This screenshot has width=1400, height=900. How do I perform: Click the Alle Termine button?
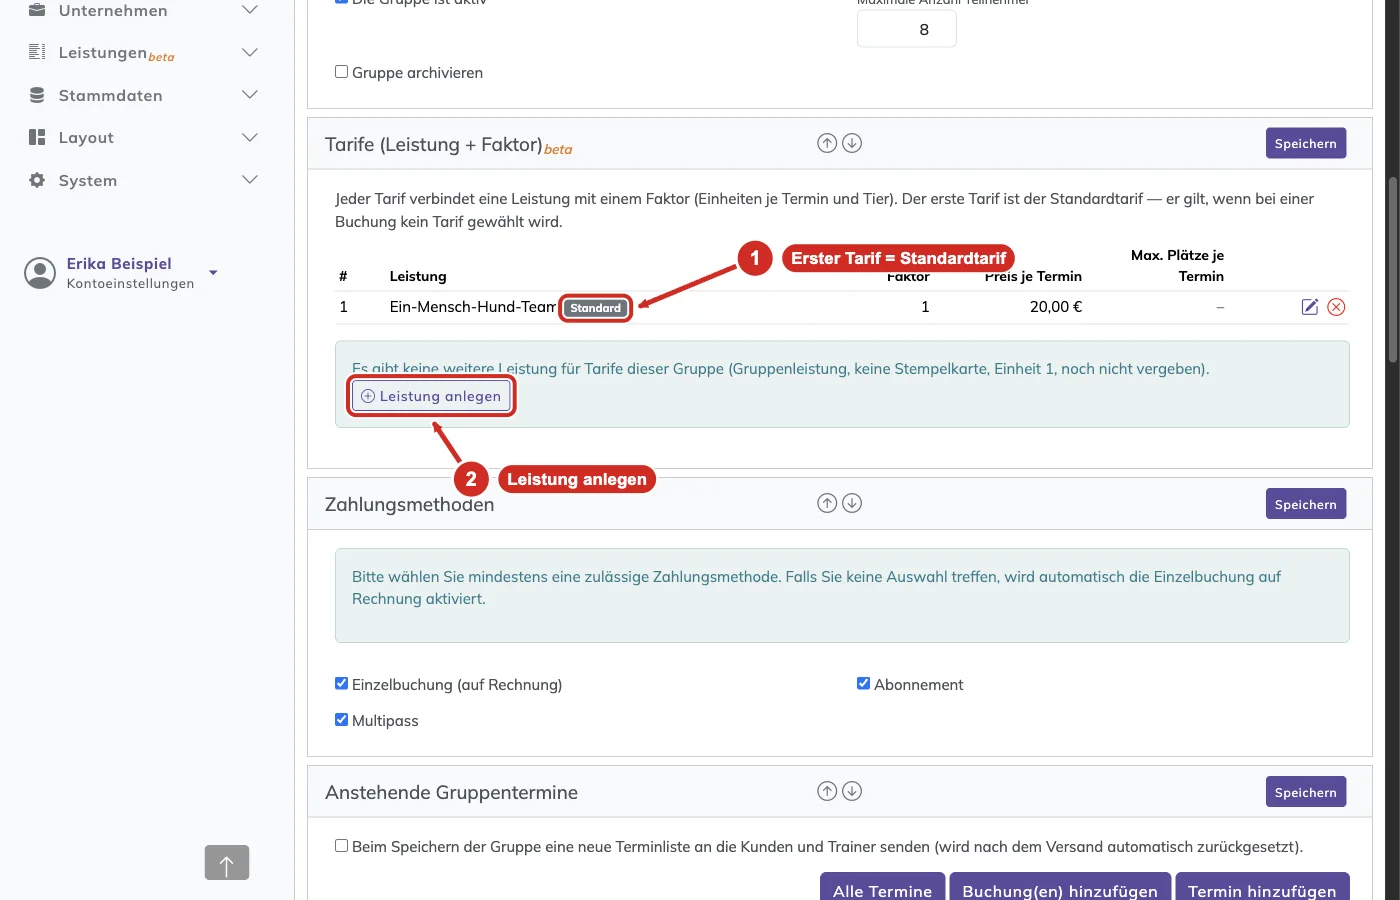[882, 888]
